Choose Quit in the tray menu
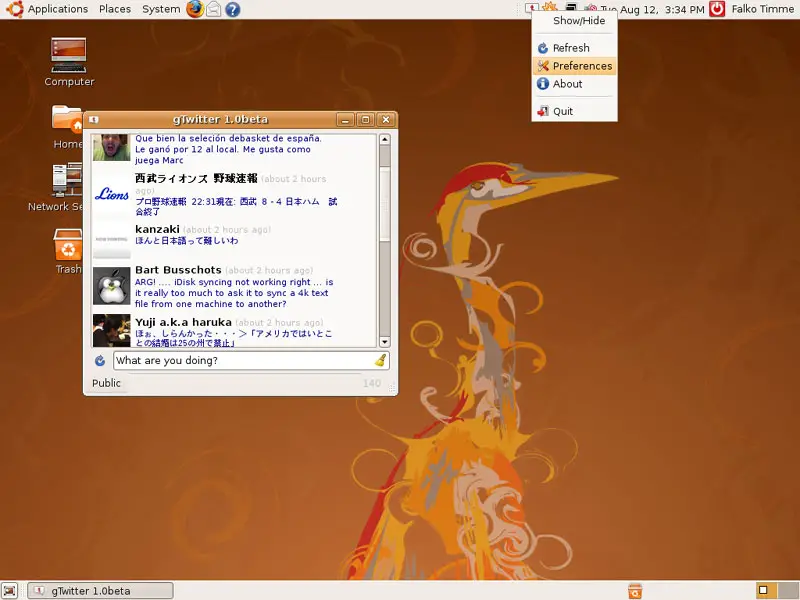The height and width of the screenshot is (600, 800). click(574, 111)
